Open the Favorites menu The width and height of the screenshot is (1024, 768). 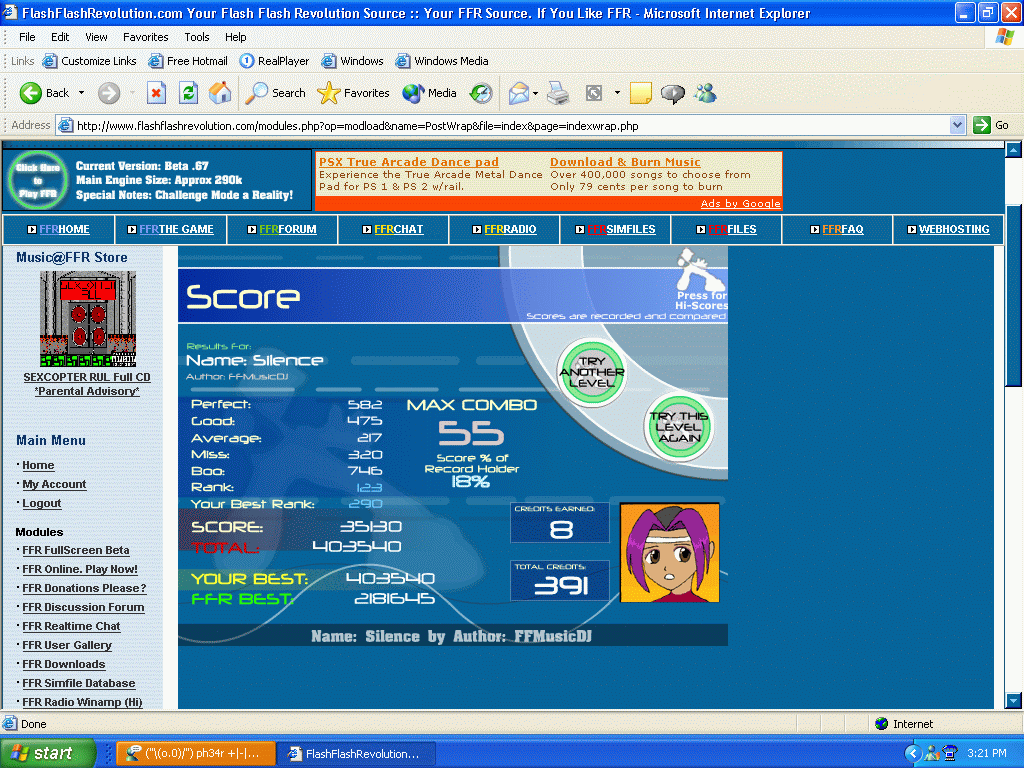tap(146, 37)
